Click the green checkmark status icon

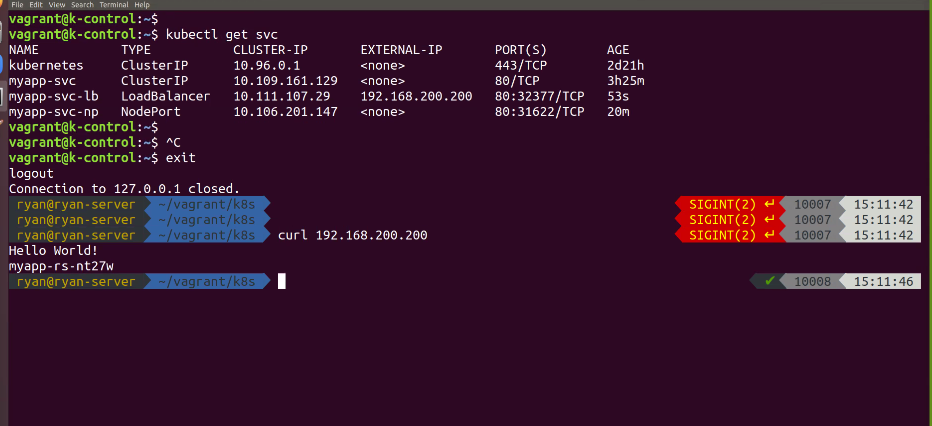pyautogui.click(x=770, y=281)
